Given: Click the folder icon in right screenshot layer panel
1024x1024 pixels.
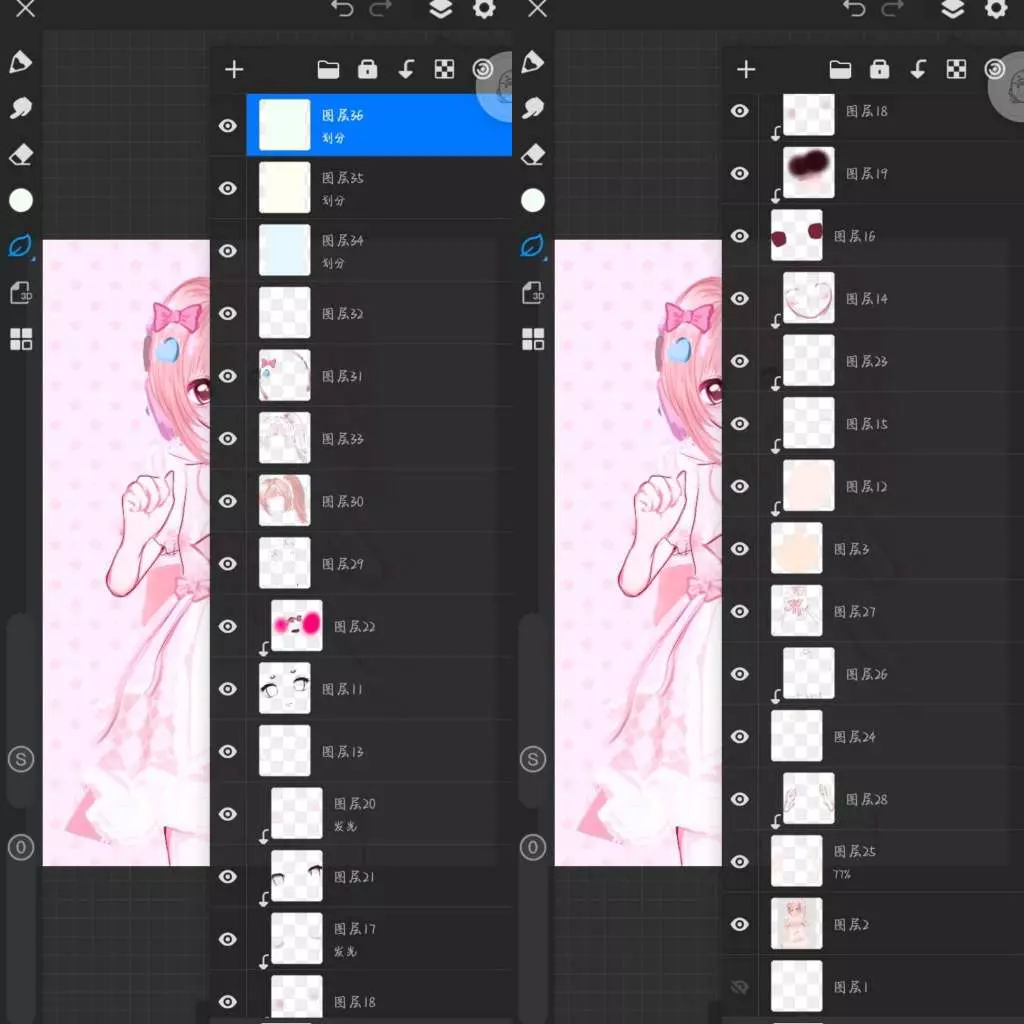Looking at the screenshot, I should pyautogui.click(x=840, y=69).
